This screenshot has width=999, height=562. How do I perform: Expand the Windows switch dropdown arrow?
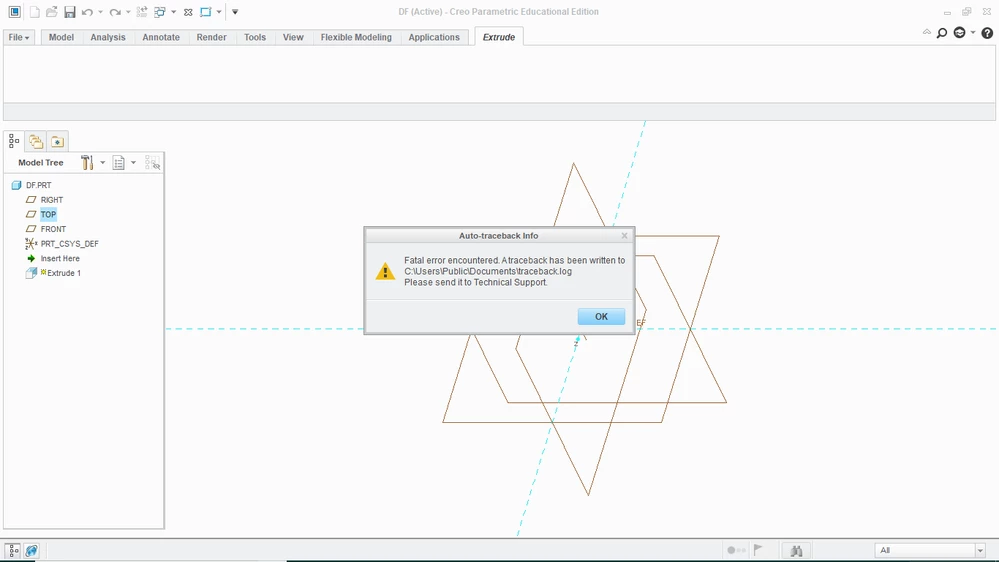pyautogui.click(x=173, y=11)
